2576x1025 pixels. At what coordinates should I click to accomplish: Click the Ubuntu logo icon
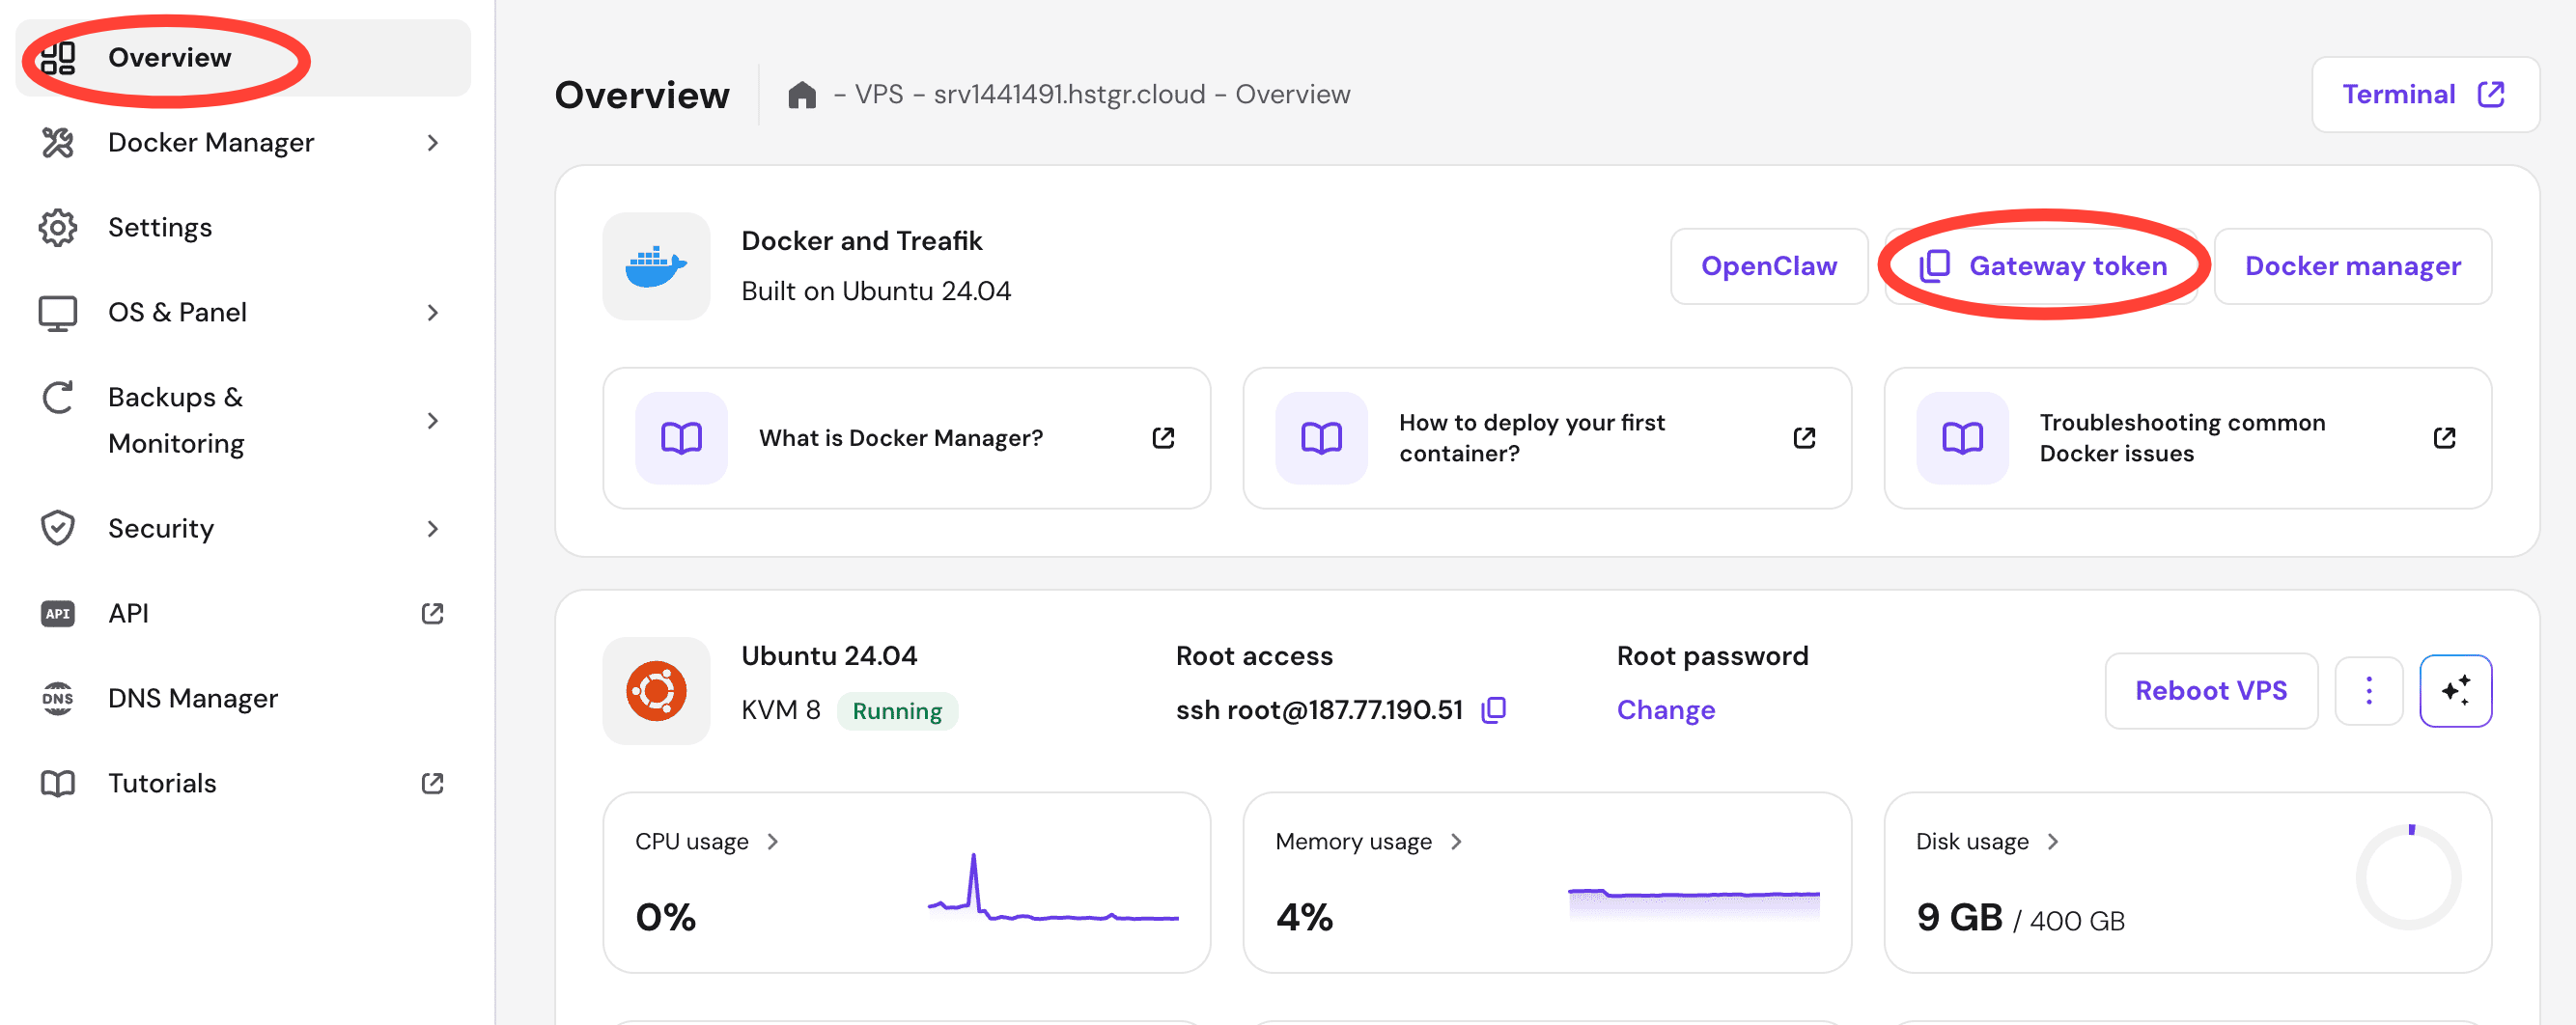click(x=656, y=691)
